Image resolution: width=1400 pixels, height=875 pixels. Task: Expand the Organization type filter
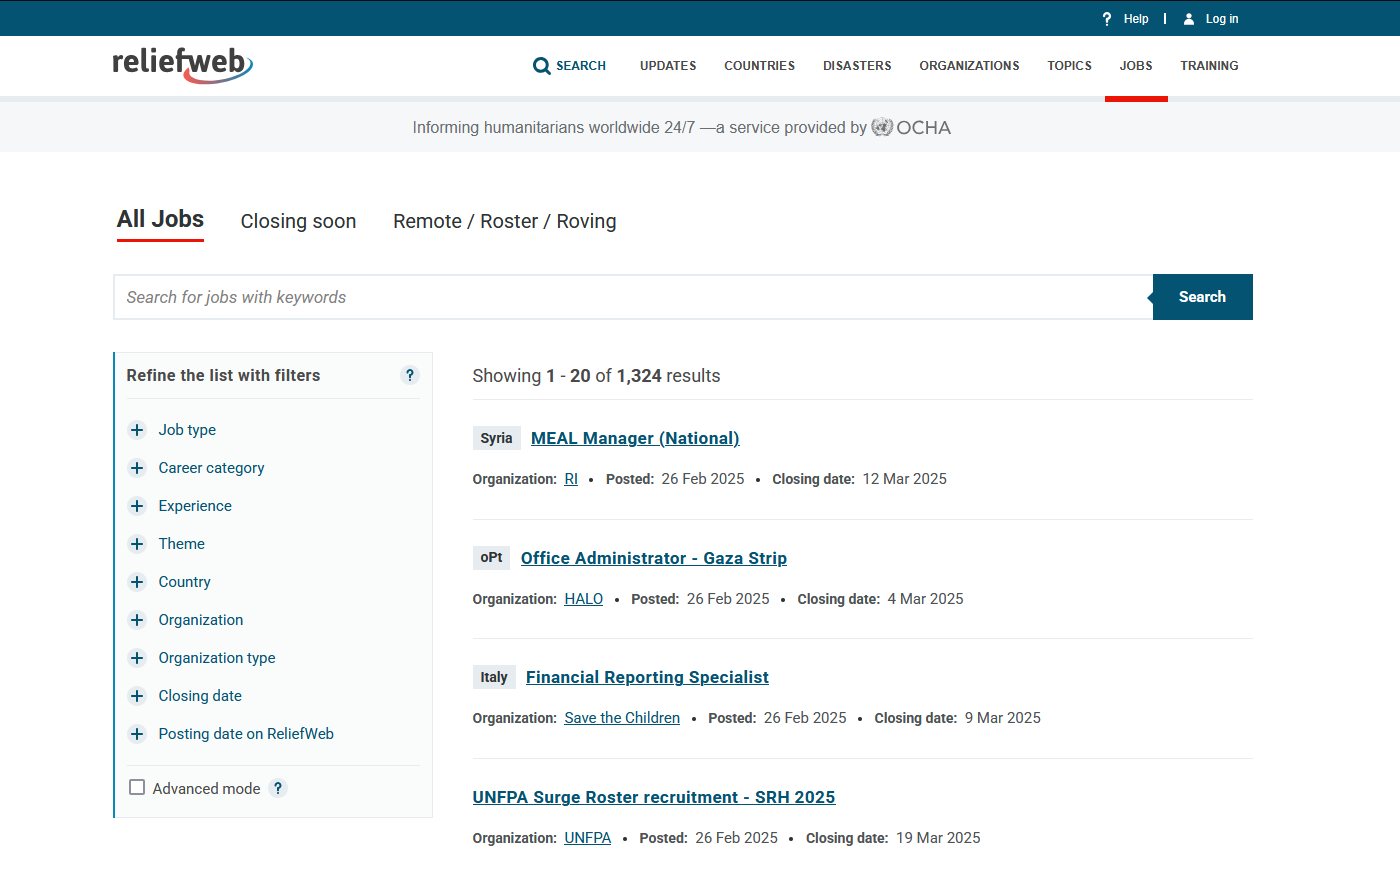pos(202,658)
